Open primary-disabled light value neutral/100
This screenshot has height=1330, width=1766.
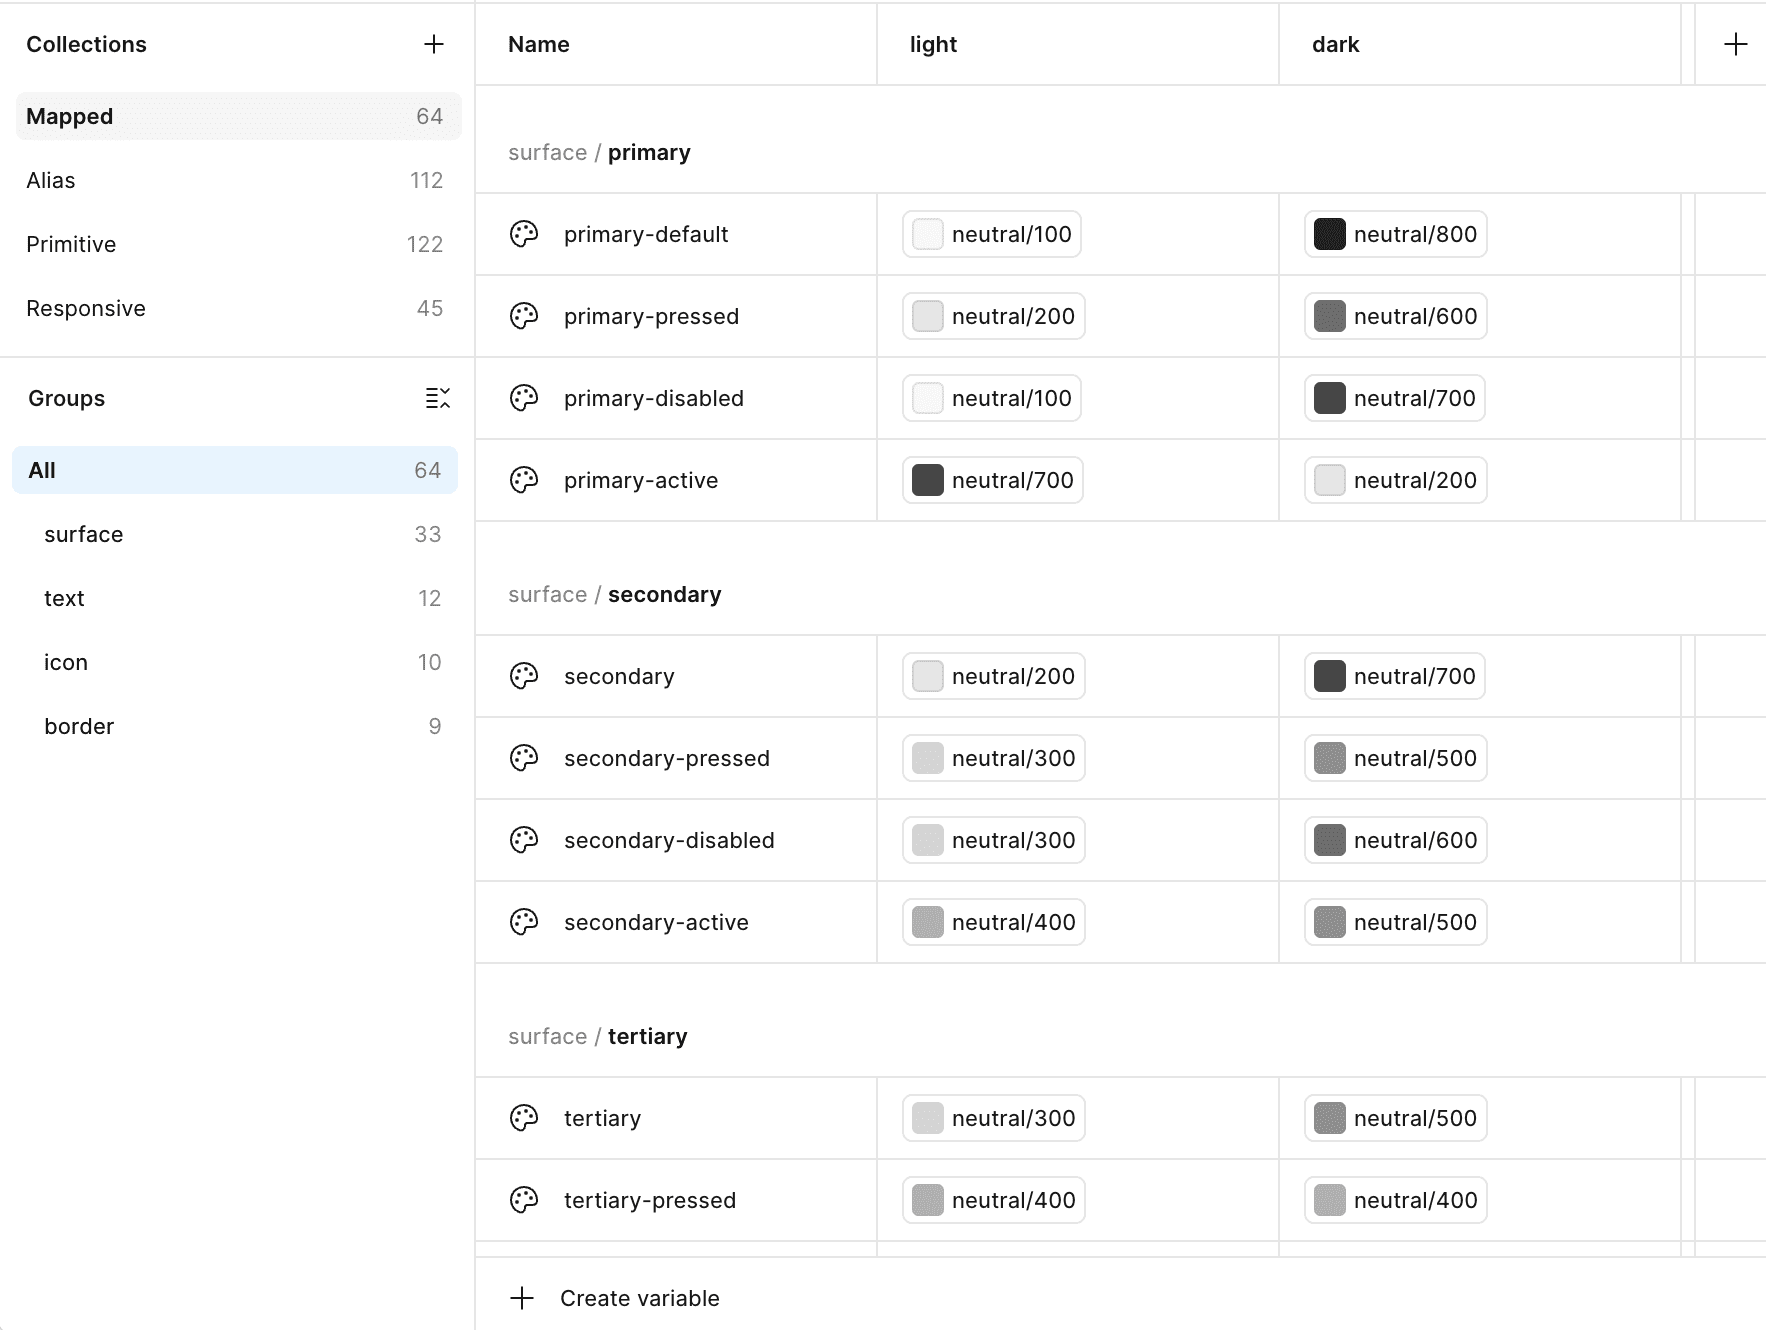(992, 398)
